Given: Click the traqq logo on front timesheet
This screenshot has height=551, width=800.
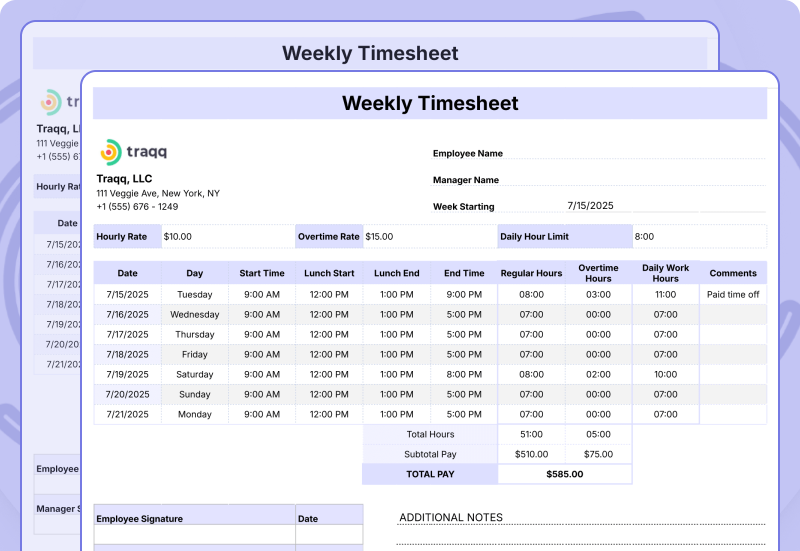Looking at the screenshot, I should click(x=133, y=152).
